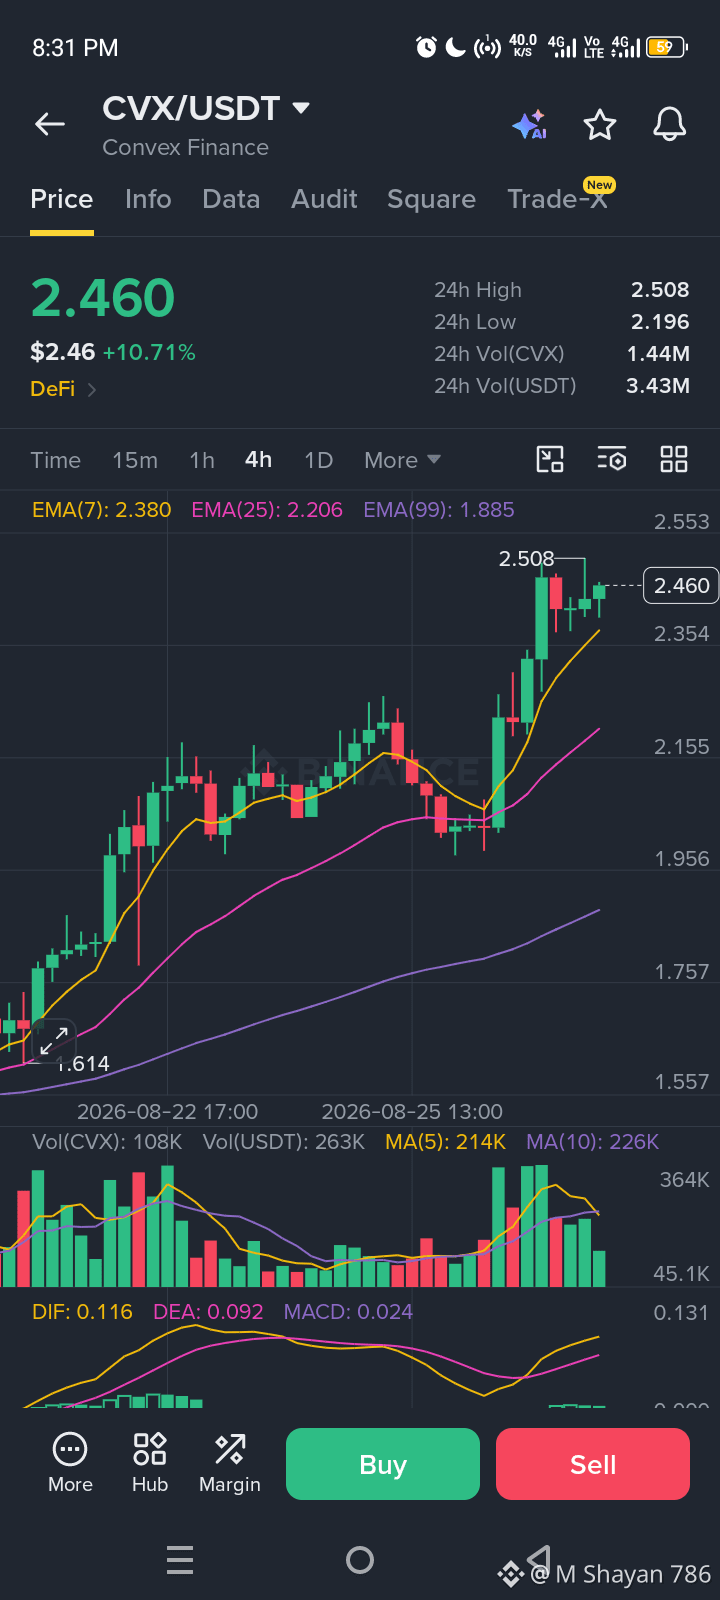Viewport: 720px width, 1600px height.
Task: Select the 1h chart interval
Action: (x=202, y=460)
